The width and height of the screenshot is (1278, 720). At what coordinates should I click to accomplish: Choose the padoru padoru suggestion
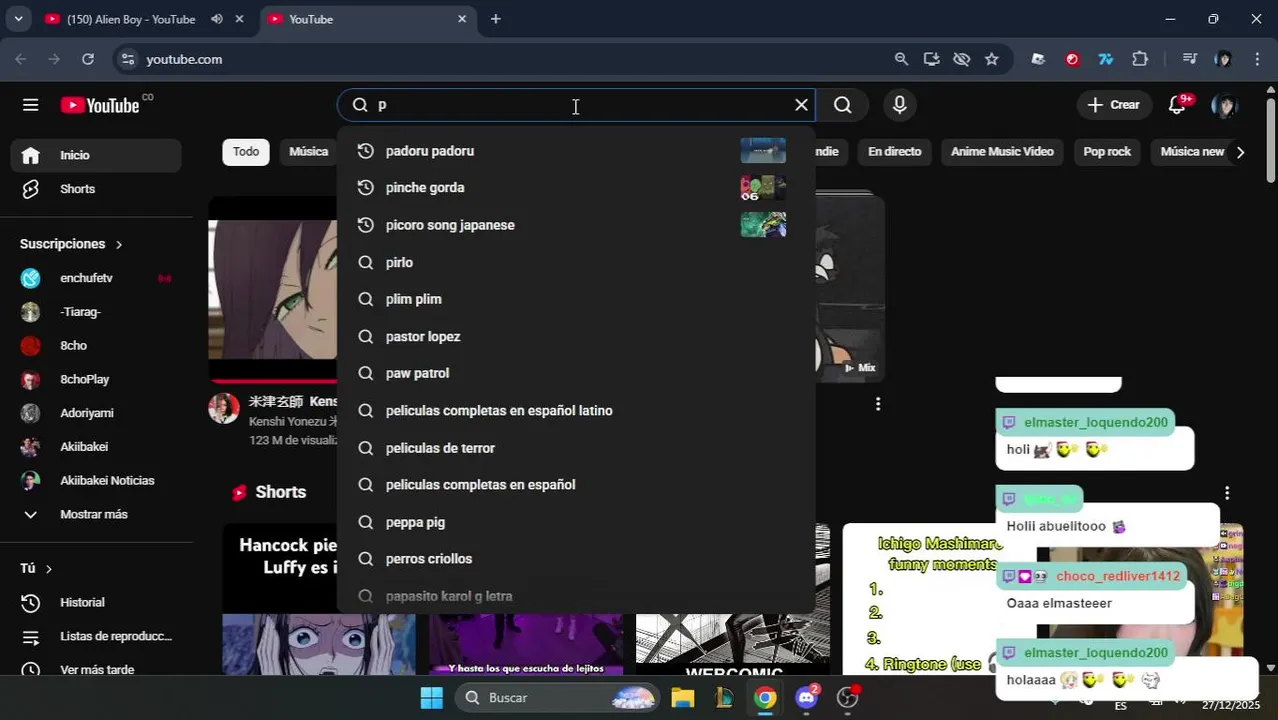click(x=576, y=151)
